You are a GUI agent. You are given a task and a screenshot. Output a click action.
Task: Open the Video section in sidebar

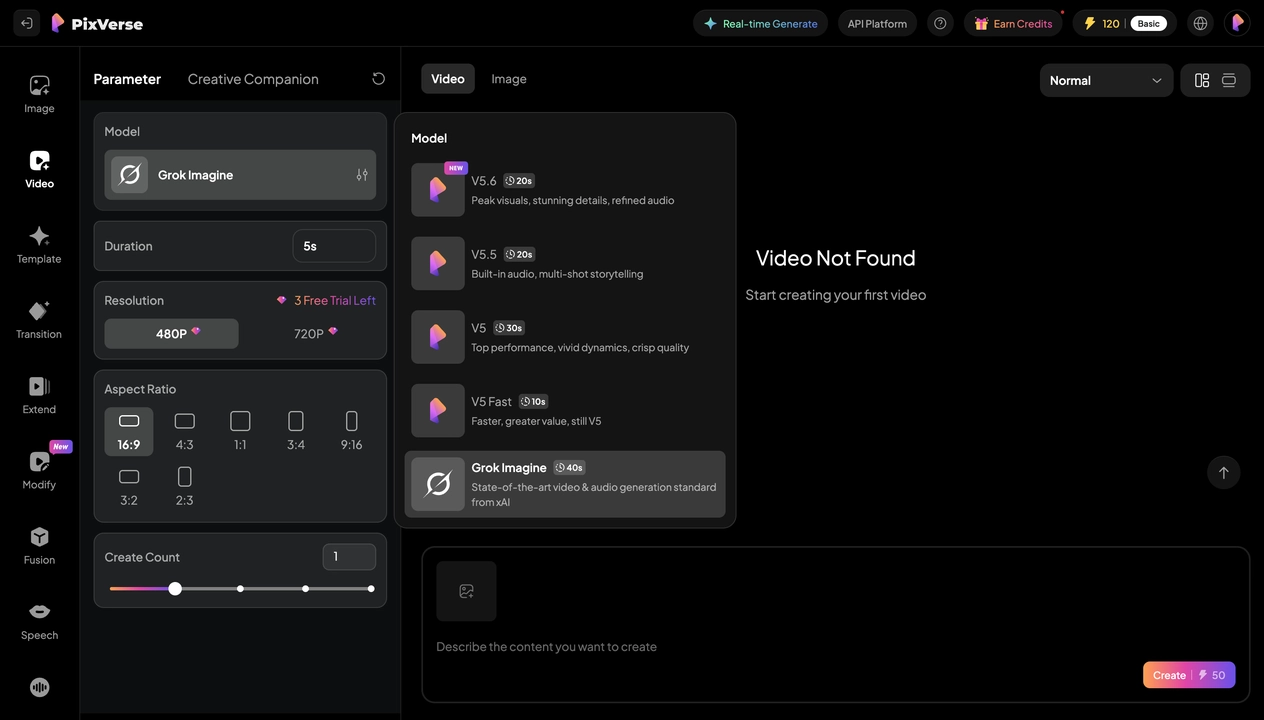coord(39,169)
